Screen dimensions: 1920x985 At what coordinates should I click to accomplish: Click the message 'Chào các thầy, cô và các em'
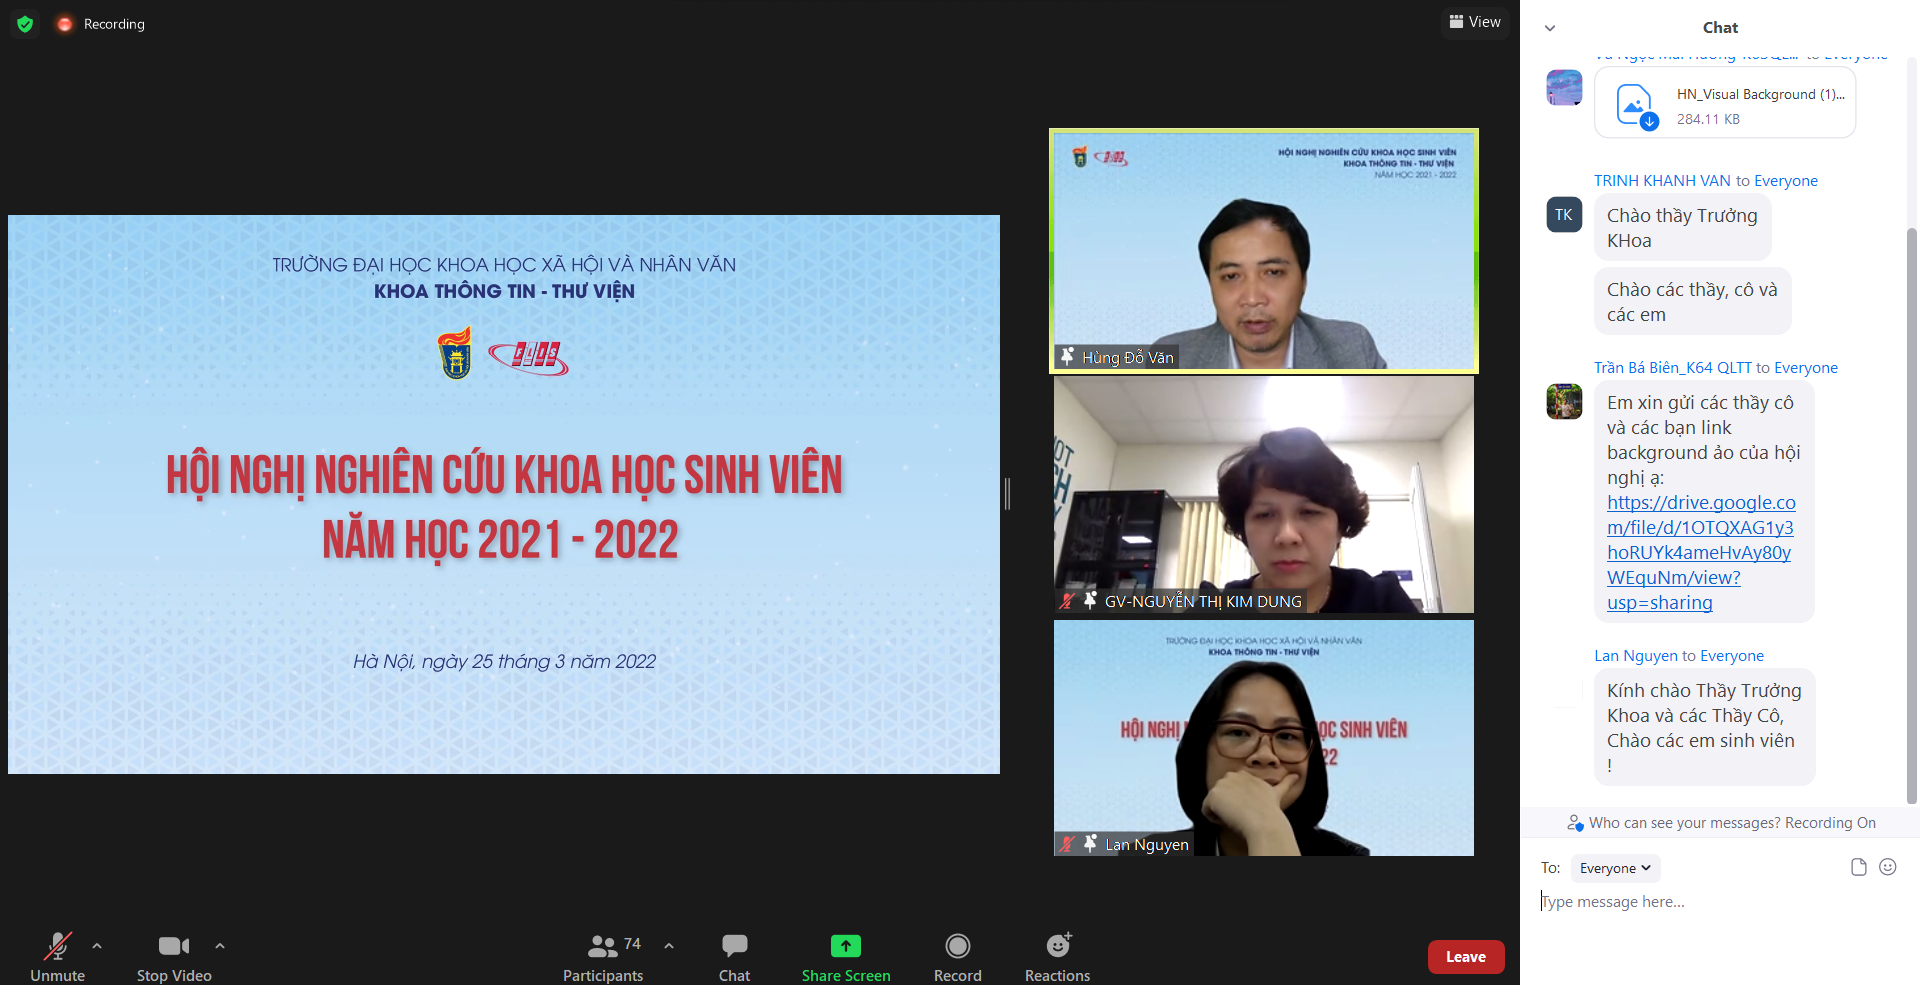click(x=1692, y=302)
